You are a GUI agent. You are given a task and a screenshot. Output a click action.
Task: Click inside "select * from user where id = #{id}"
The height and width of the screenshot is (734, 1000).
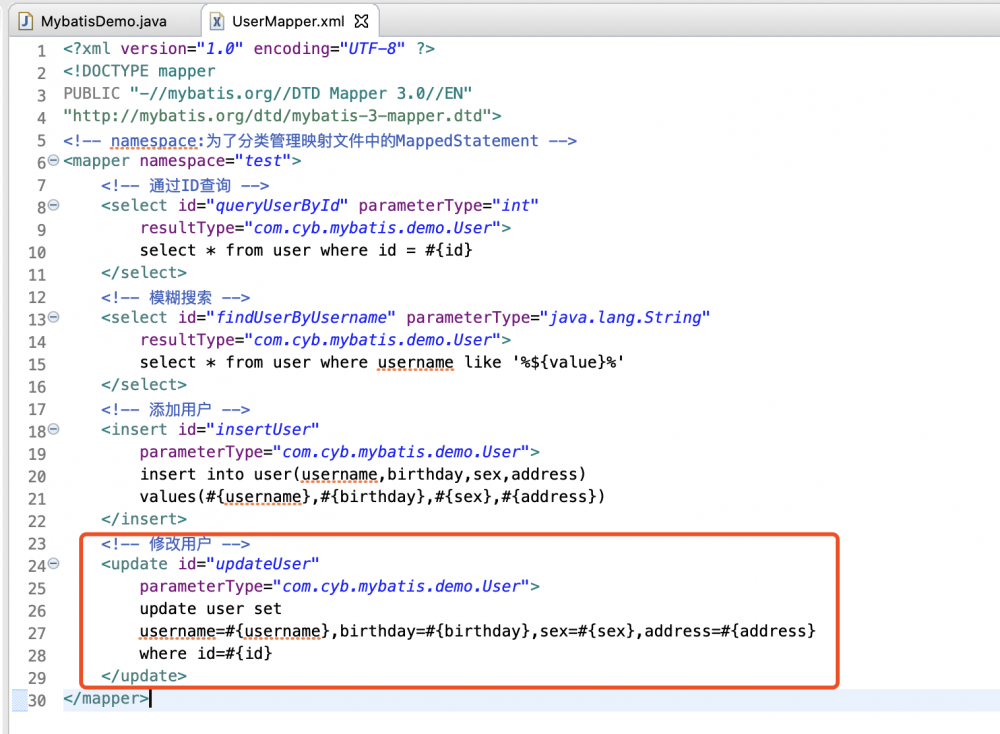[x=306, y=250]
